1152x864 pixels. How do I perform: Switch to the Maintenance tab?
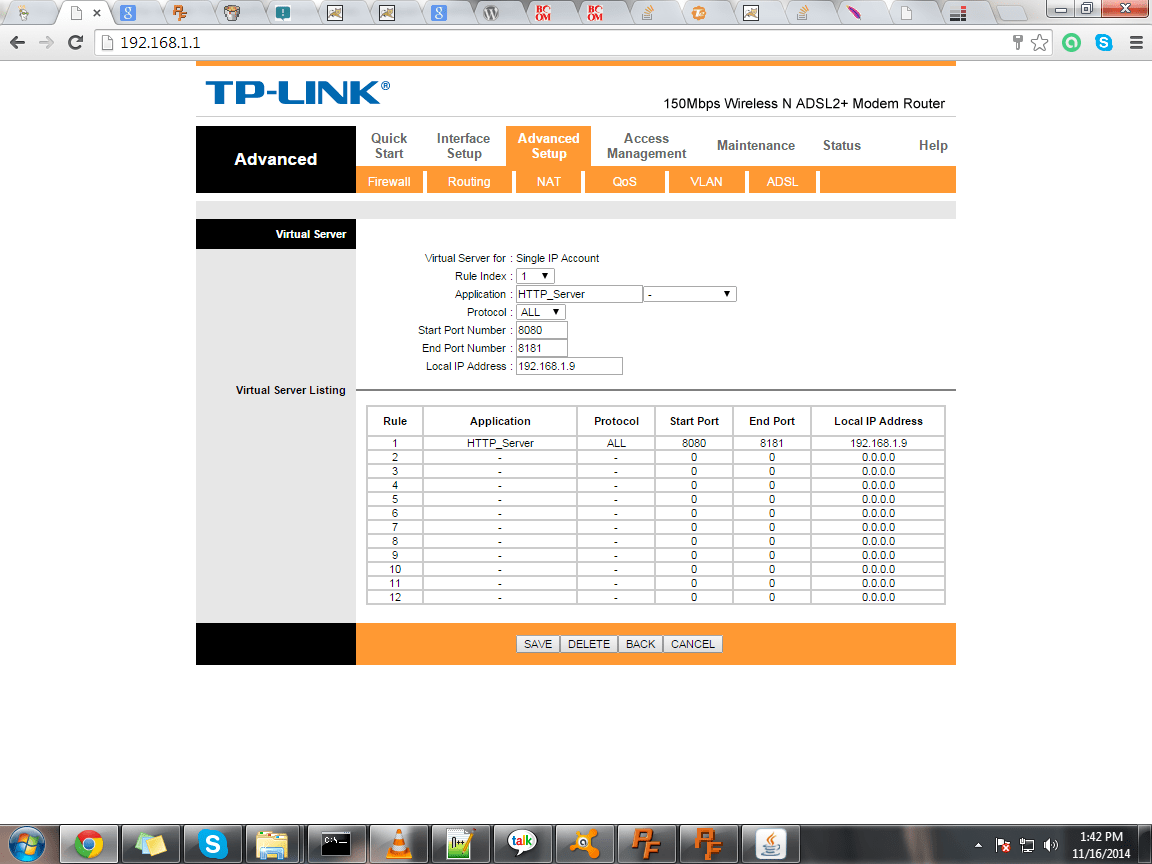click(x=756, y=145)
